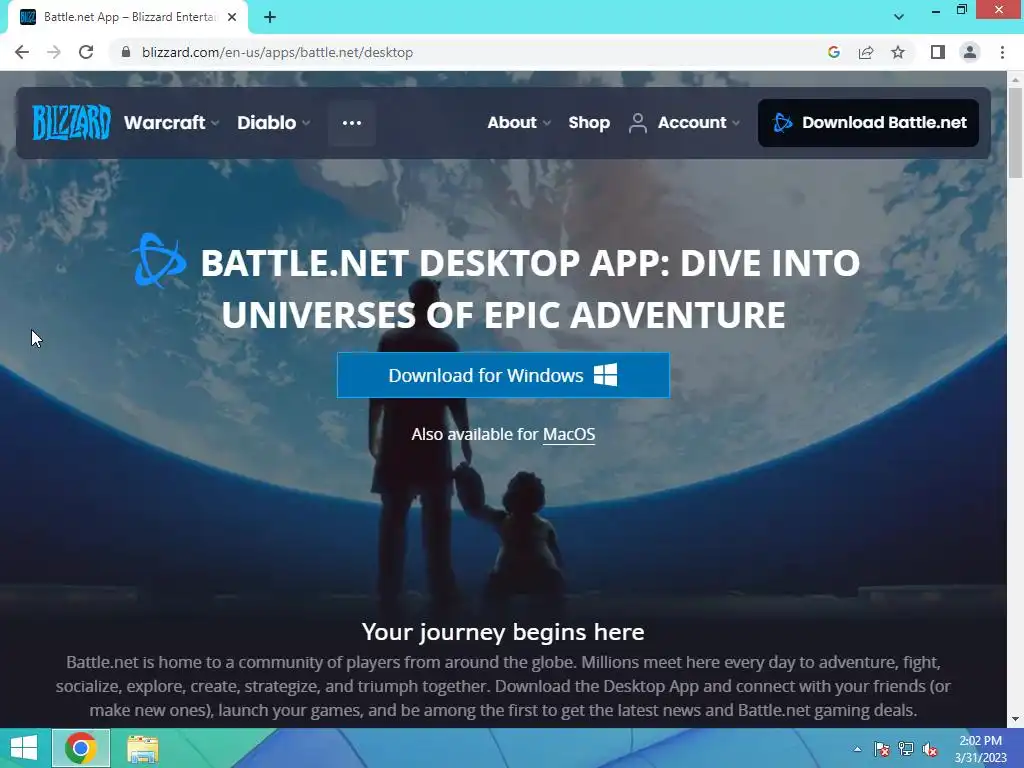Open the MacOS download link
Viewport: 1024px width, 768px height.
[569, 434]
